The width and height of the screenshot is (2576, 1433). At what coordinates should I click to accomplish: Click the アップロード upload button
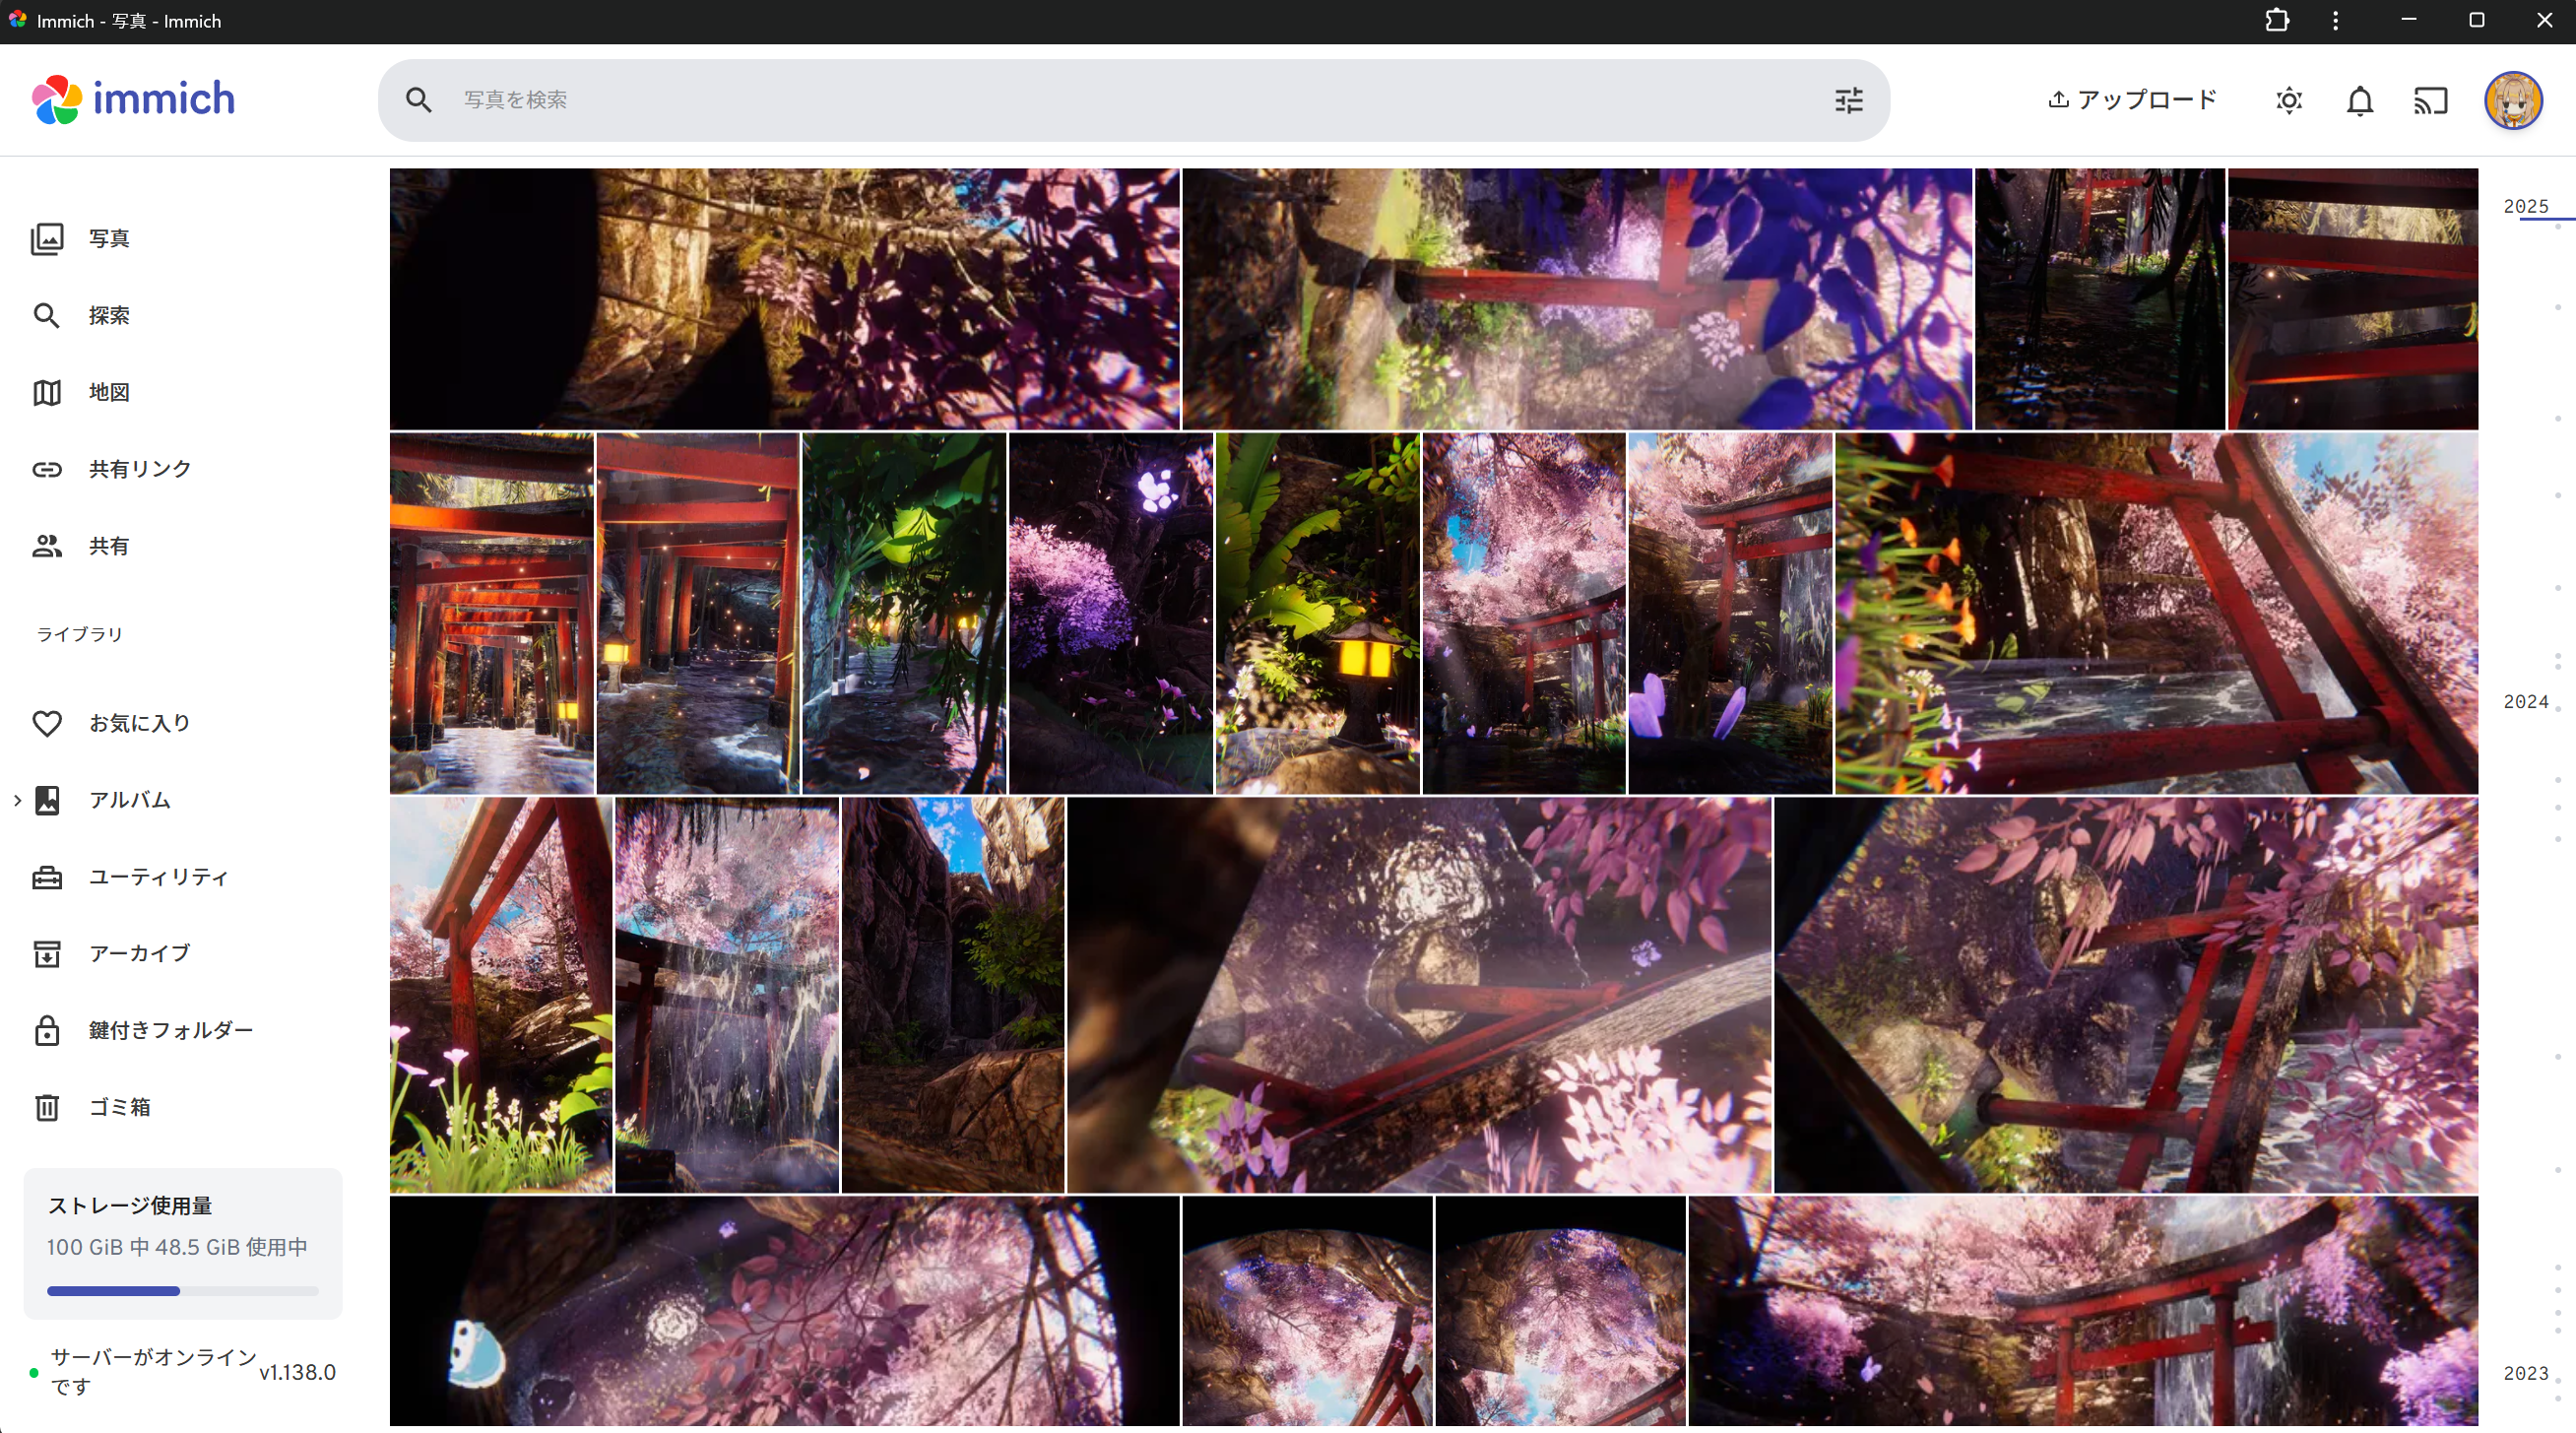pos(2132,100)
